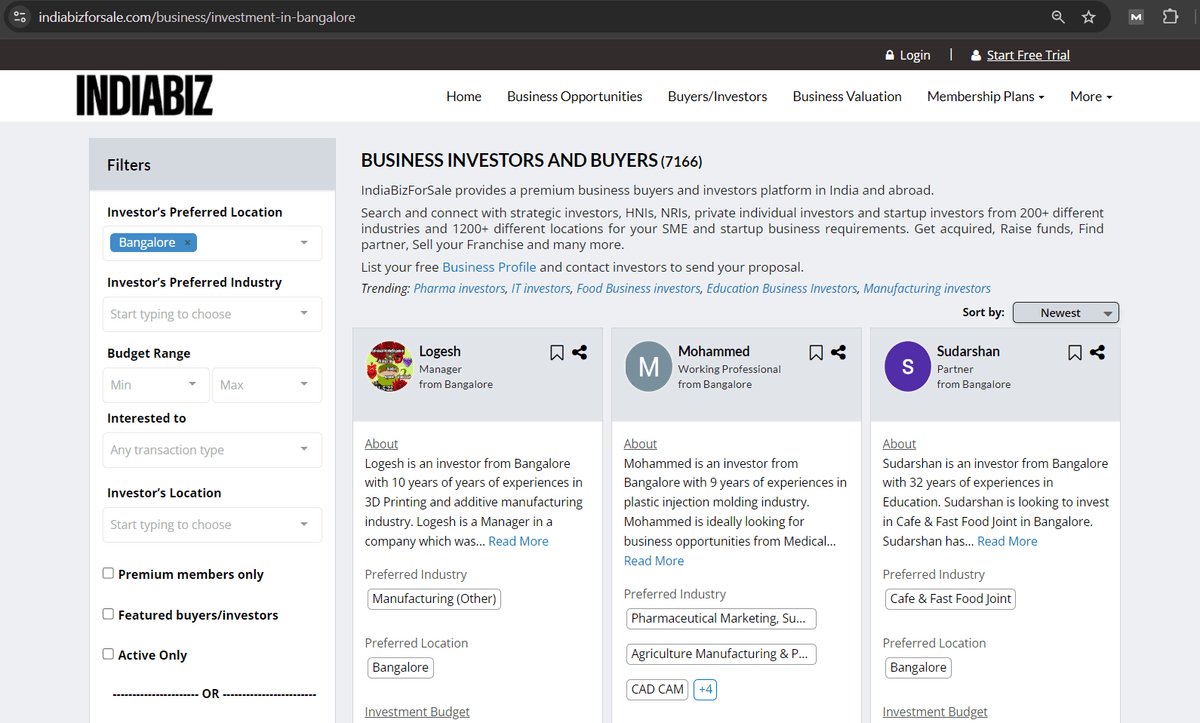Click the Login link
The height and width of the screenshot is (723, 1200).
pyautogui.click(x=908, y=55)
